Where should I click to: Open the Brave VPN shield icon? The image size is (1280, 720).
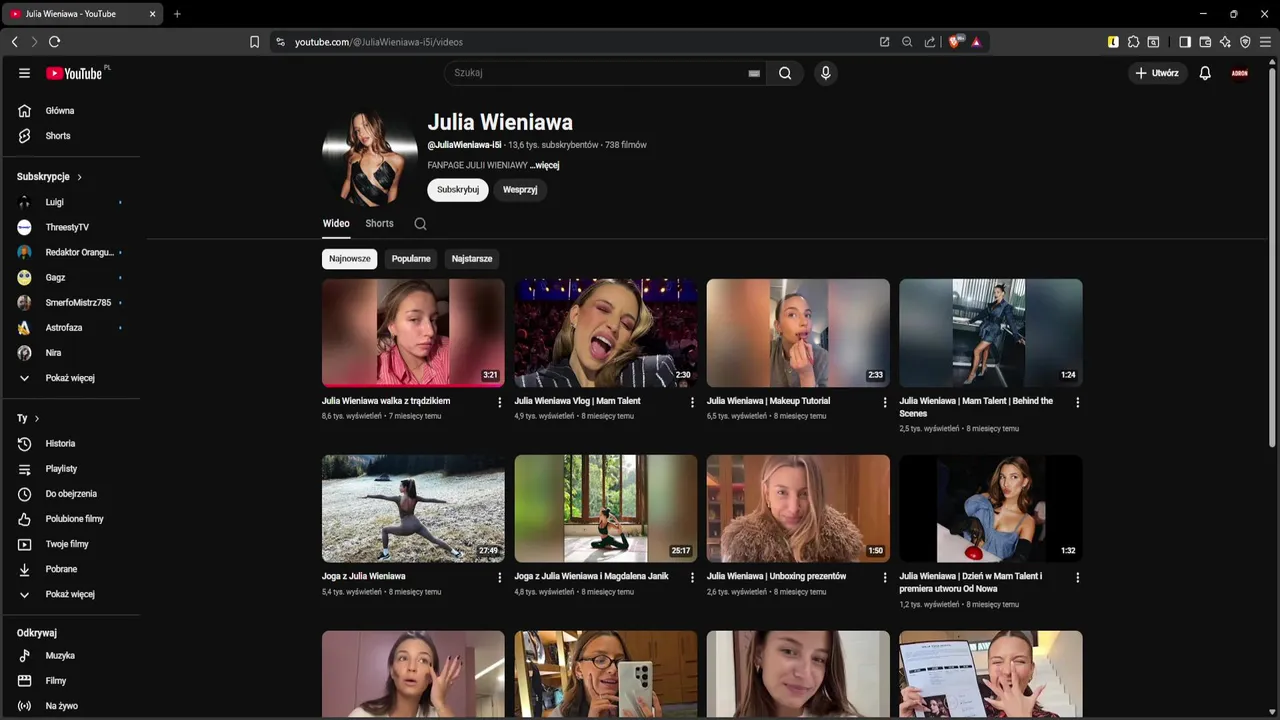click(1245, 42)
